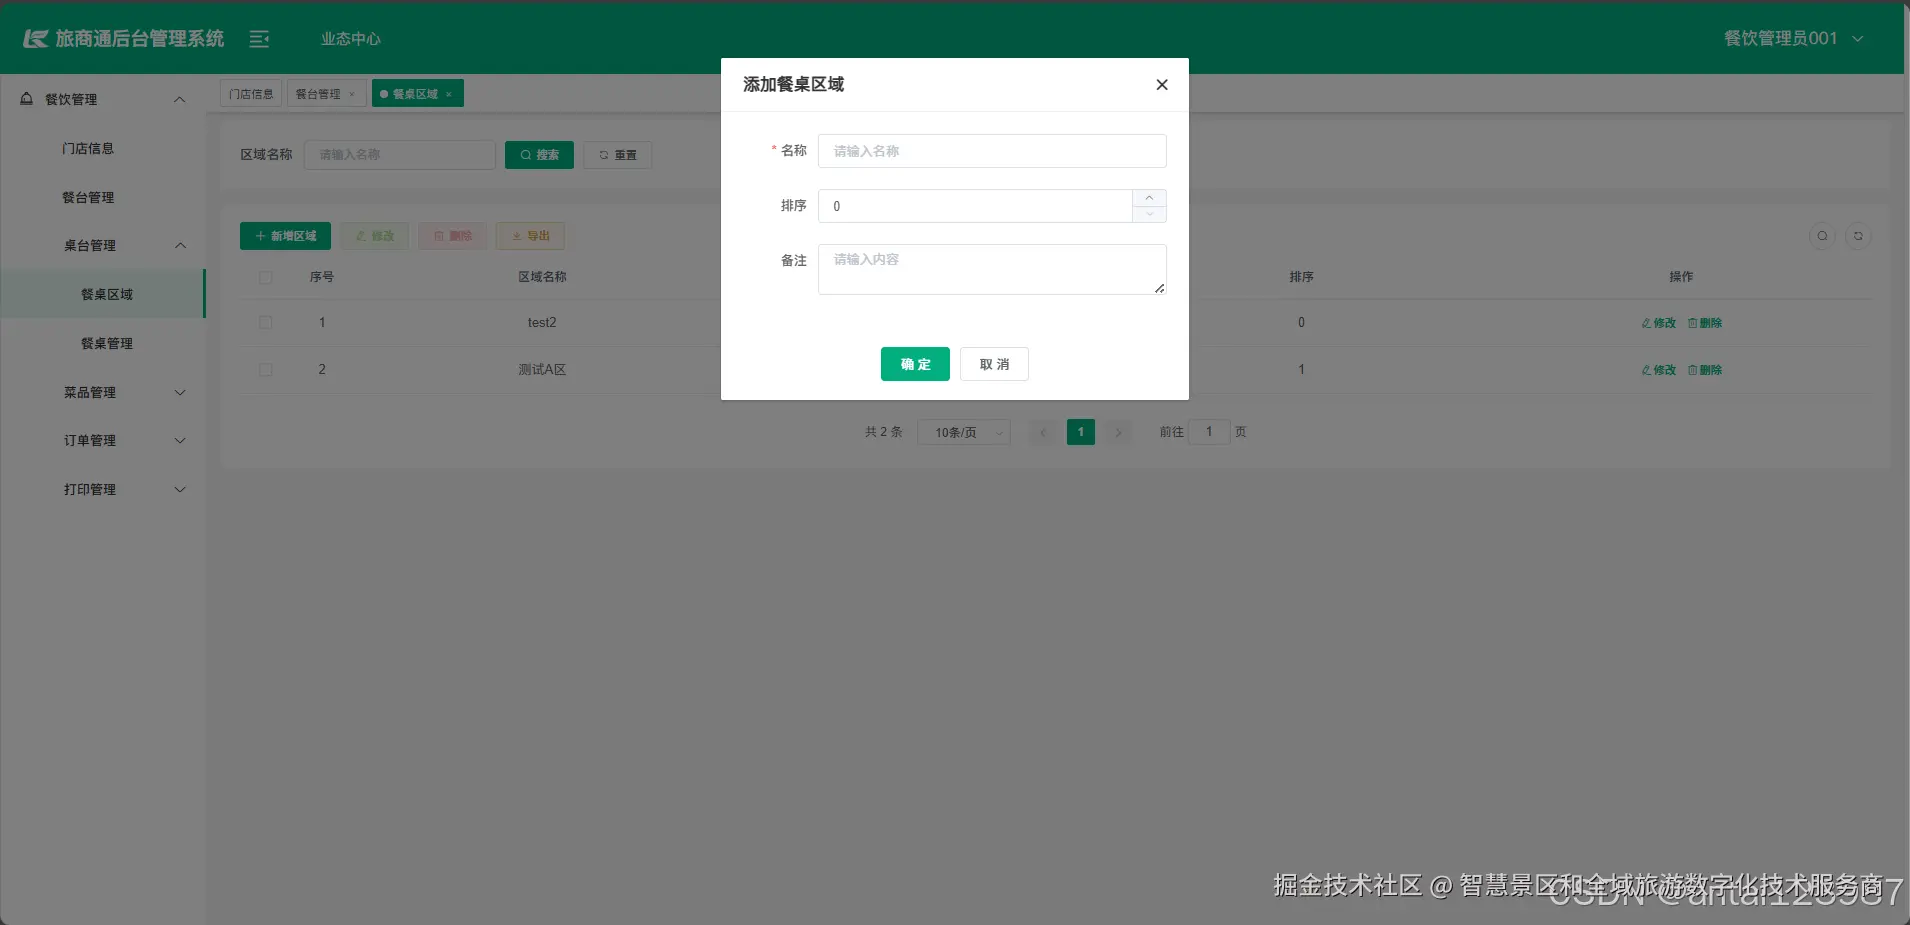1910x925 pixels.
Task: Collapse the 桌台管理 submenu
Action: [x=103, y=245]
